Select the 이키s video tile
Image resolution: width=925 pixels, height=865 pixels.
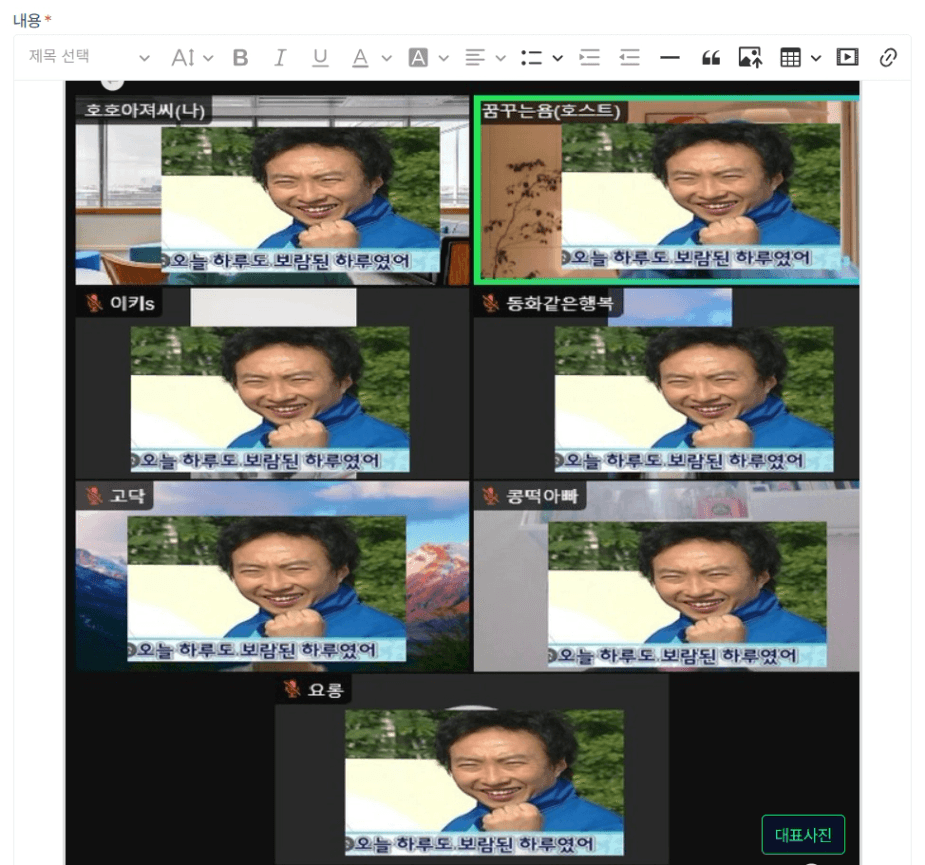[x=273, y=384]
